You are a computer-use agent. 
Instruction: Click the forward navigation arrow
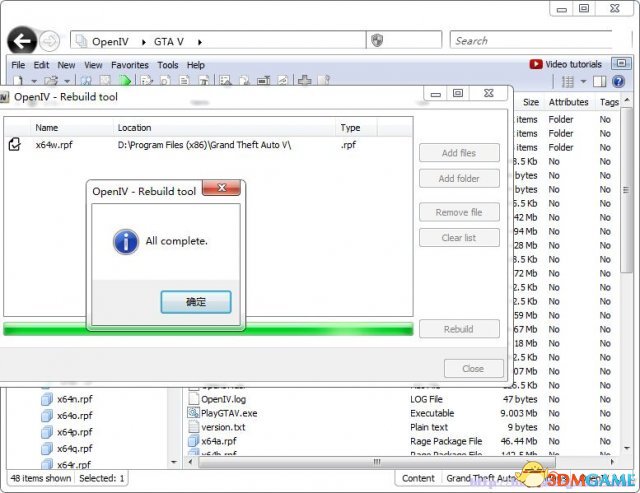click(50, 41)
